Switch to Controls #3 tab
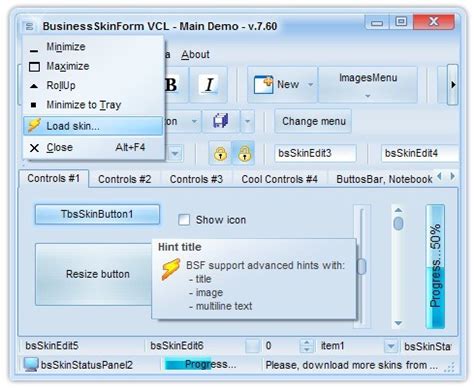Image resolution: width=474 pixels, height=389 pixels. pyautogui.click(x=196, y=179)
